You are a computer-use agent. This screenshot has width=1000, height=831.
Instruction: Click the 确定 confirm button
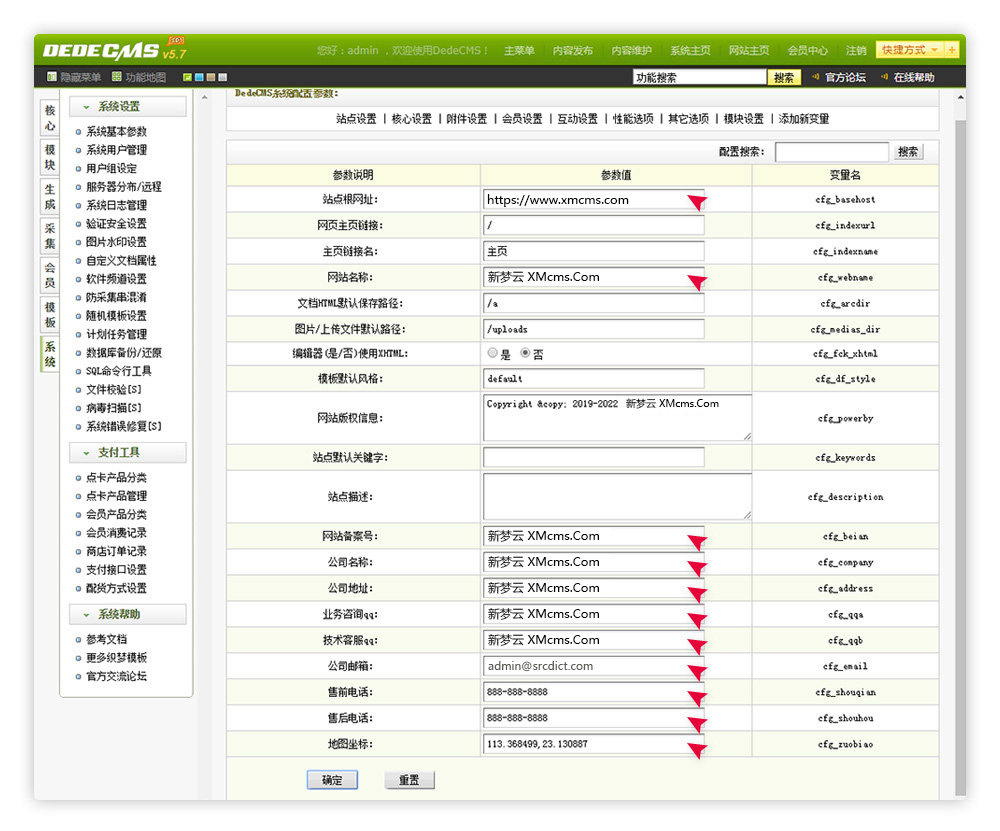332,779
